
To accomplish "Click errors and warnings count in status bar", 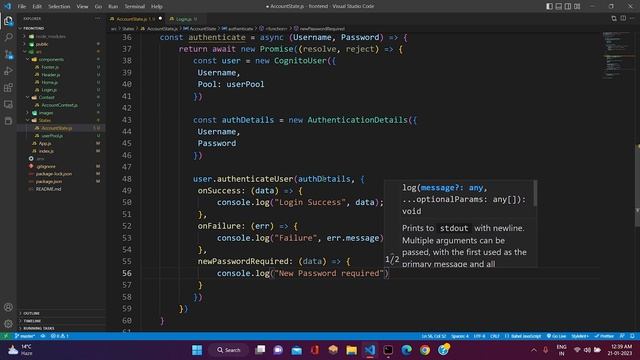I will click(x=60, y=336).
